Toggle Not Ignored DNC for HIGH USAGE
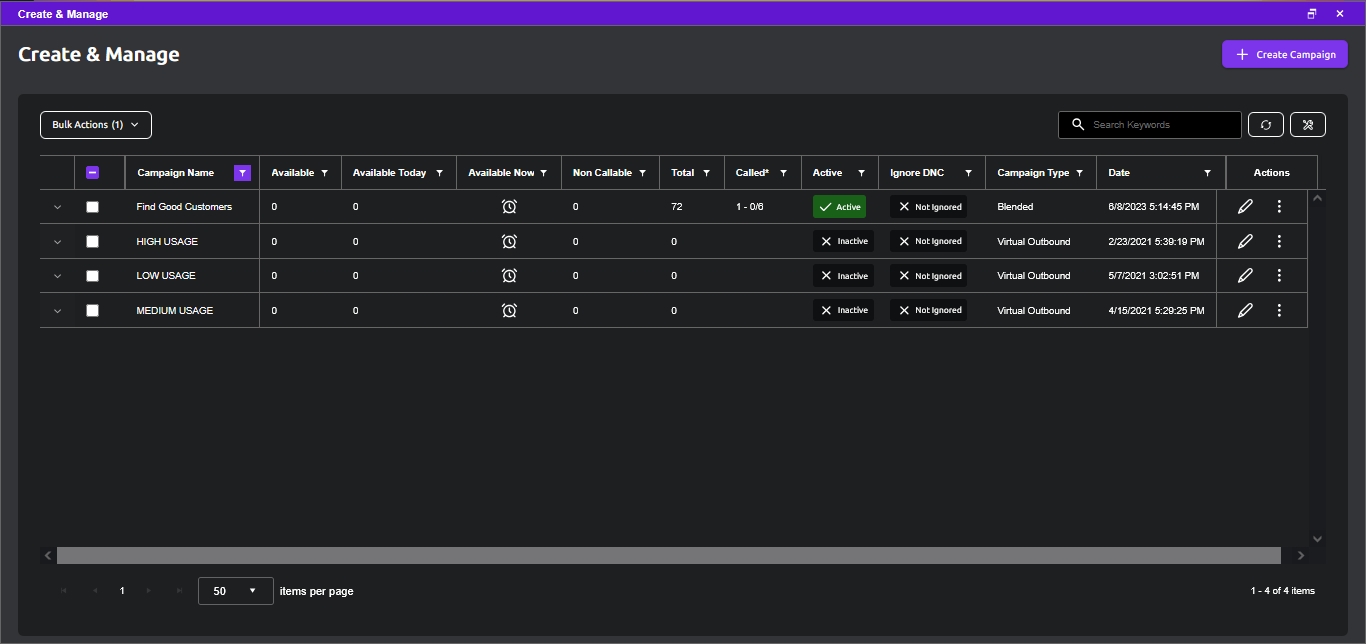1366x644 pixels. coord(928,241)
